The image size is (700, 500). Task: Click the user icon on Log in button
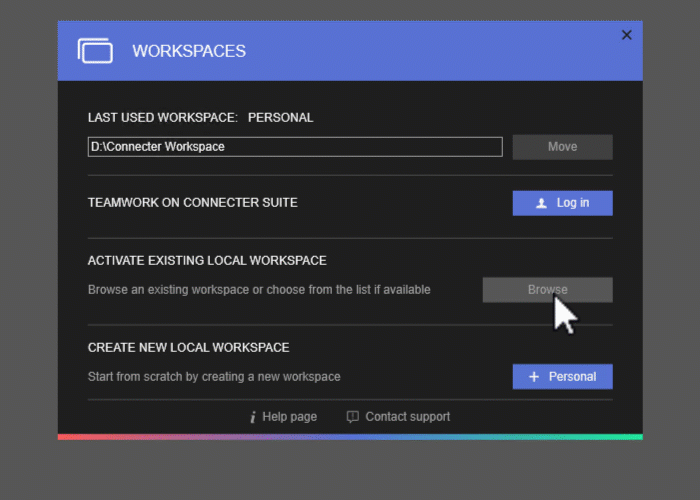click(x=541, y=204)
